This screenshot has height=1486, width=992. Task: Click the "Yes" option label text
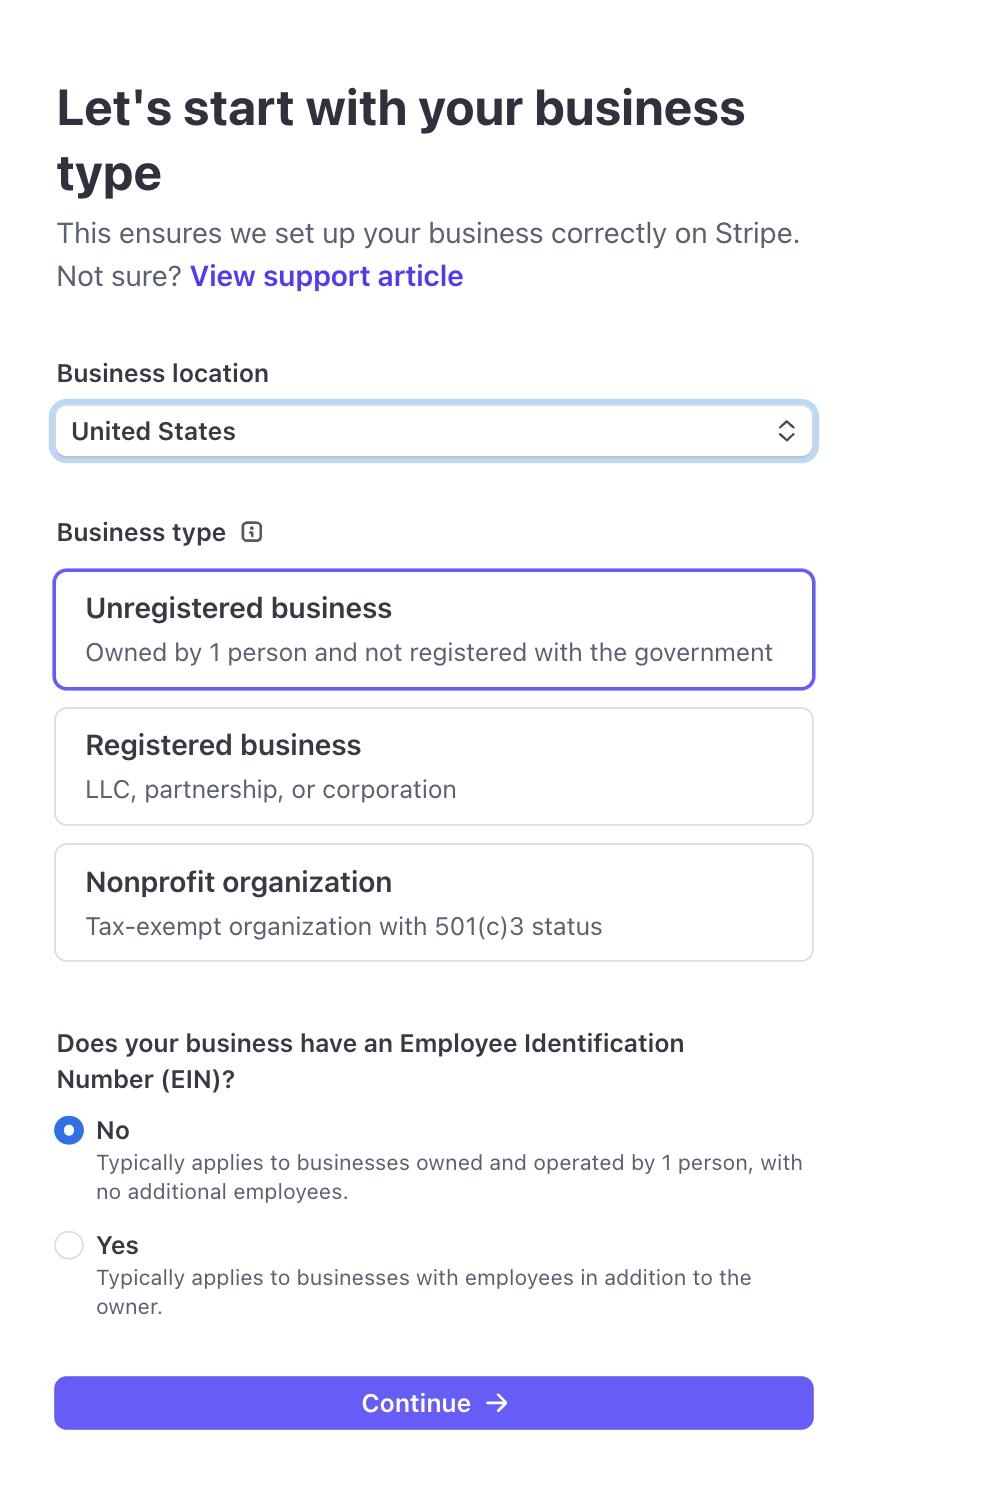[x=117, y=1245]
